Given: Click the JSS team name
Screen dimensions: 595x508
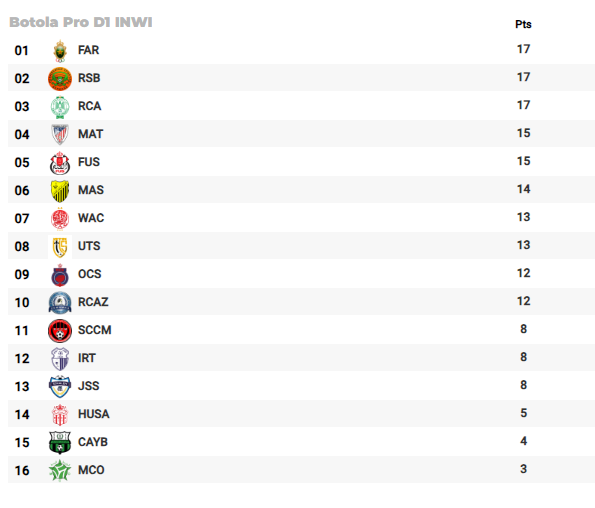Looking at the screenshot, I should 89,386.
